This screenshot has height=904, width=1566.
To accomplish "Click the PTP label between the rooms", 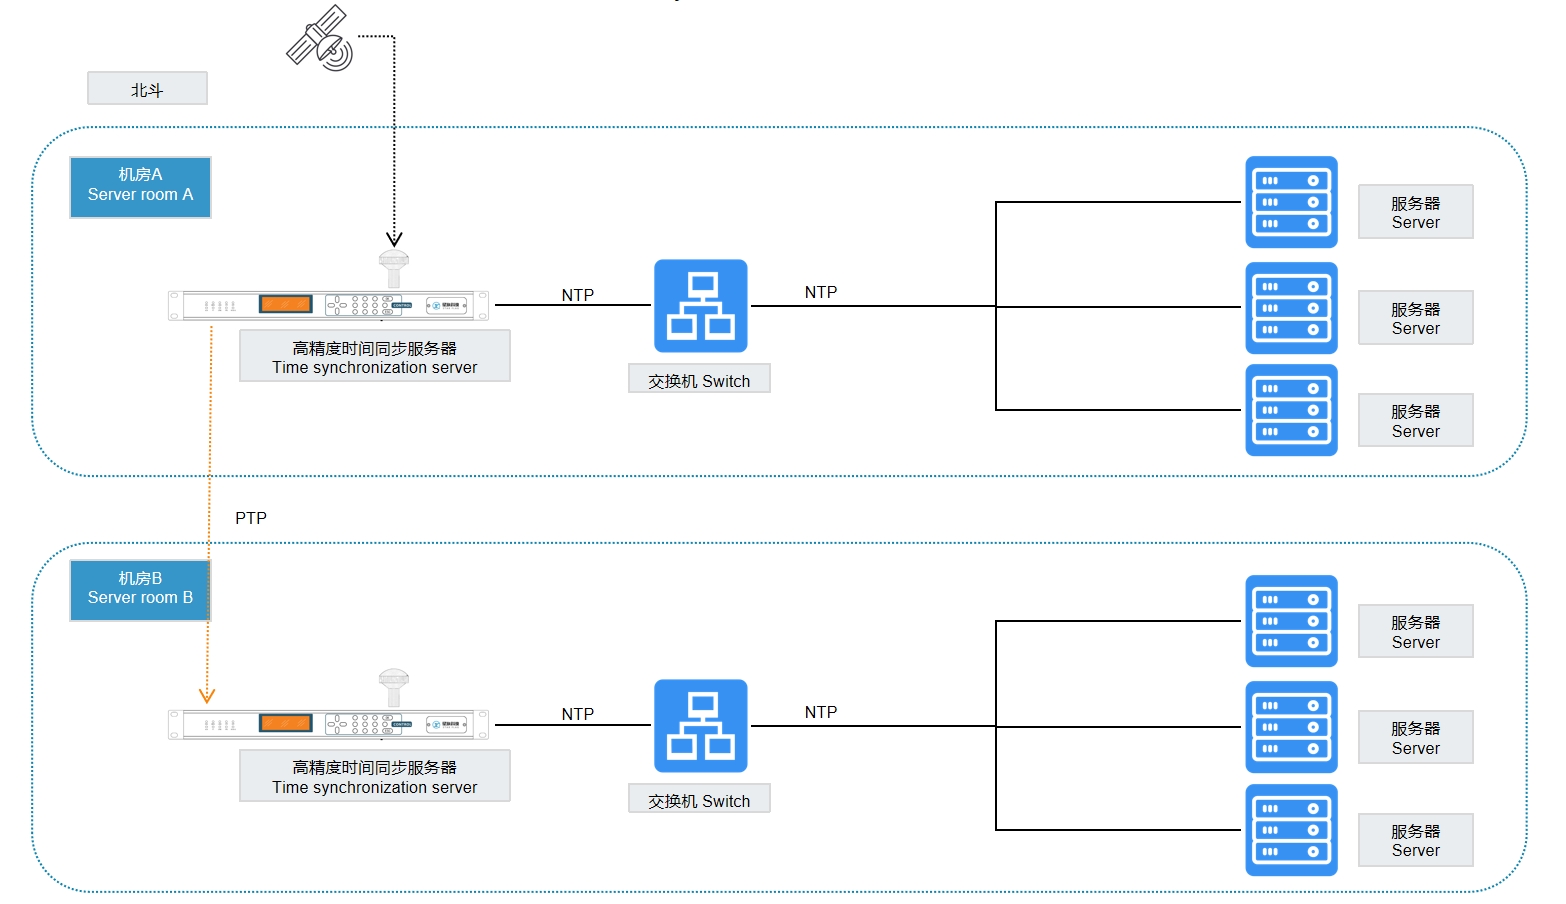I will pyautogui.click(x=251, y=518).
